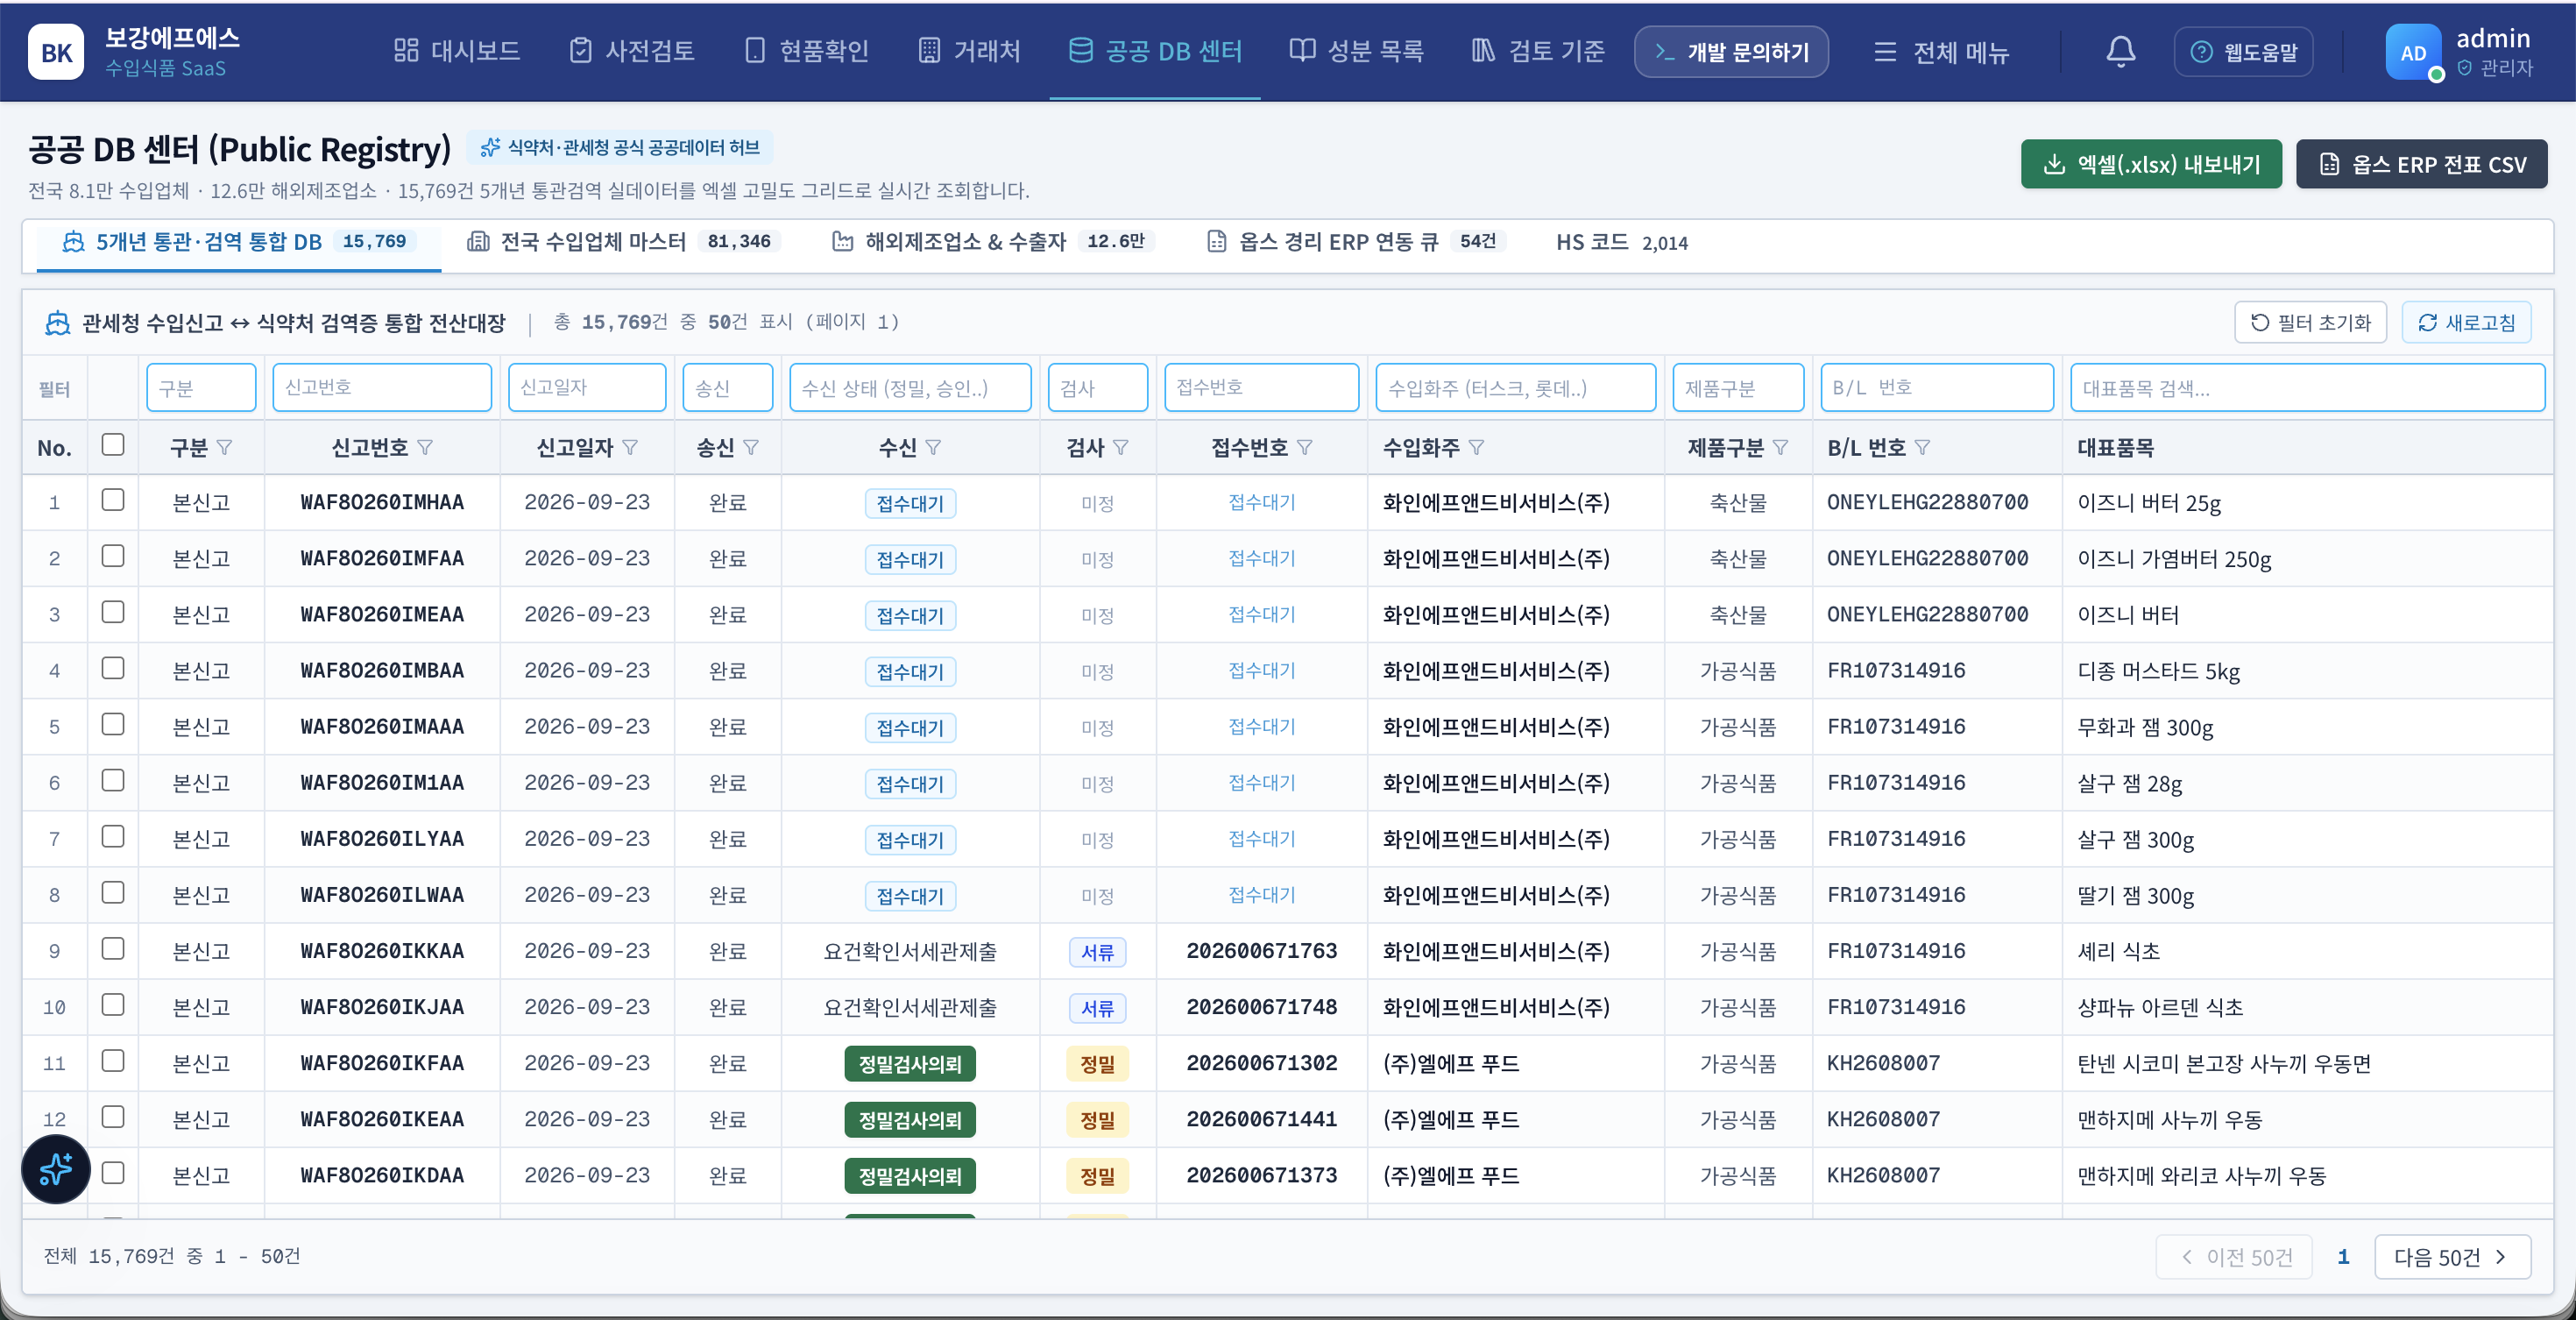Screen dimensions: 2576x1320
Task: Click the 구분 filter input
Action: [201, 388]
